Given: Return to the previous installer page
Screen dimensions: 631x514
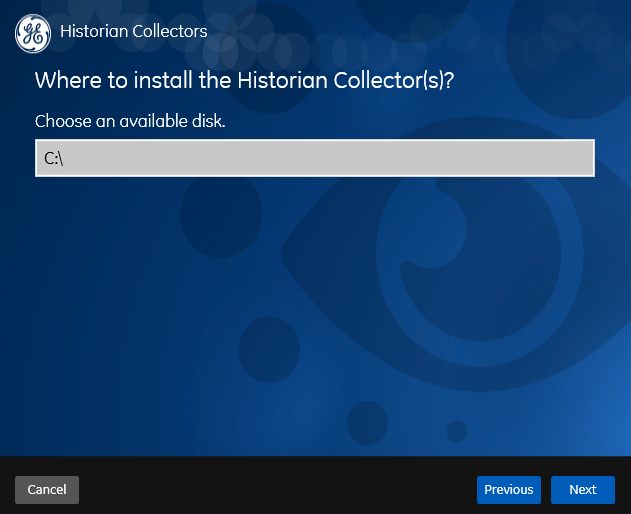Looking at the screenshot, I should [x=509, y=489].
